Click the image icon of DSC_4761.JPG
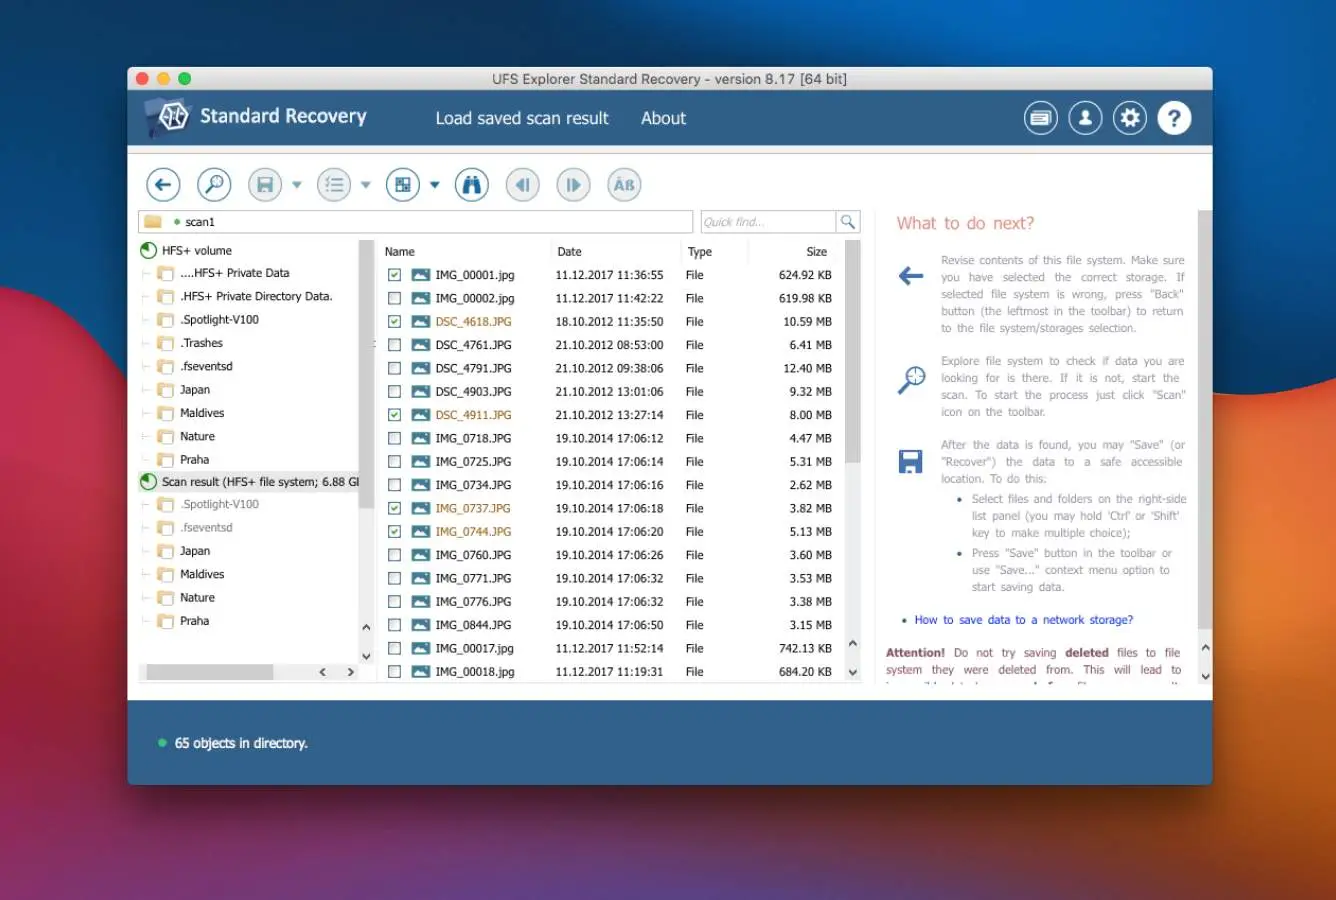Viewport: 1336px width, 900px height. click(421, 345)
